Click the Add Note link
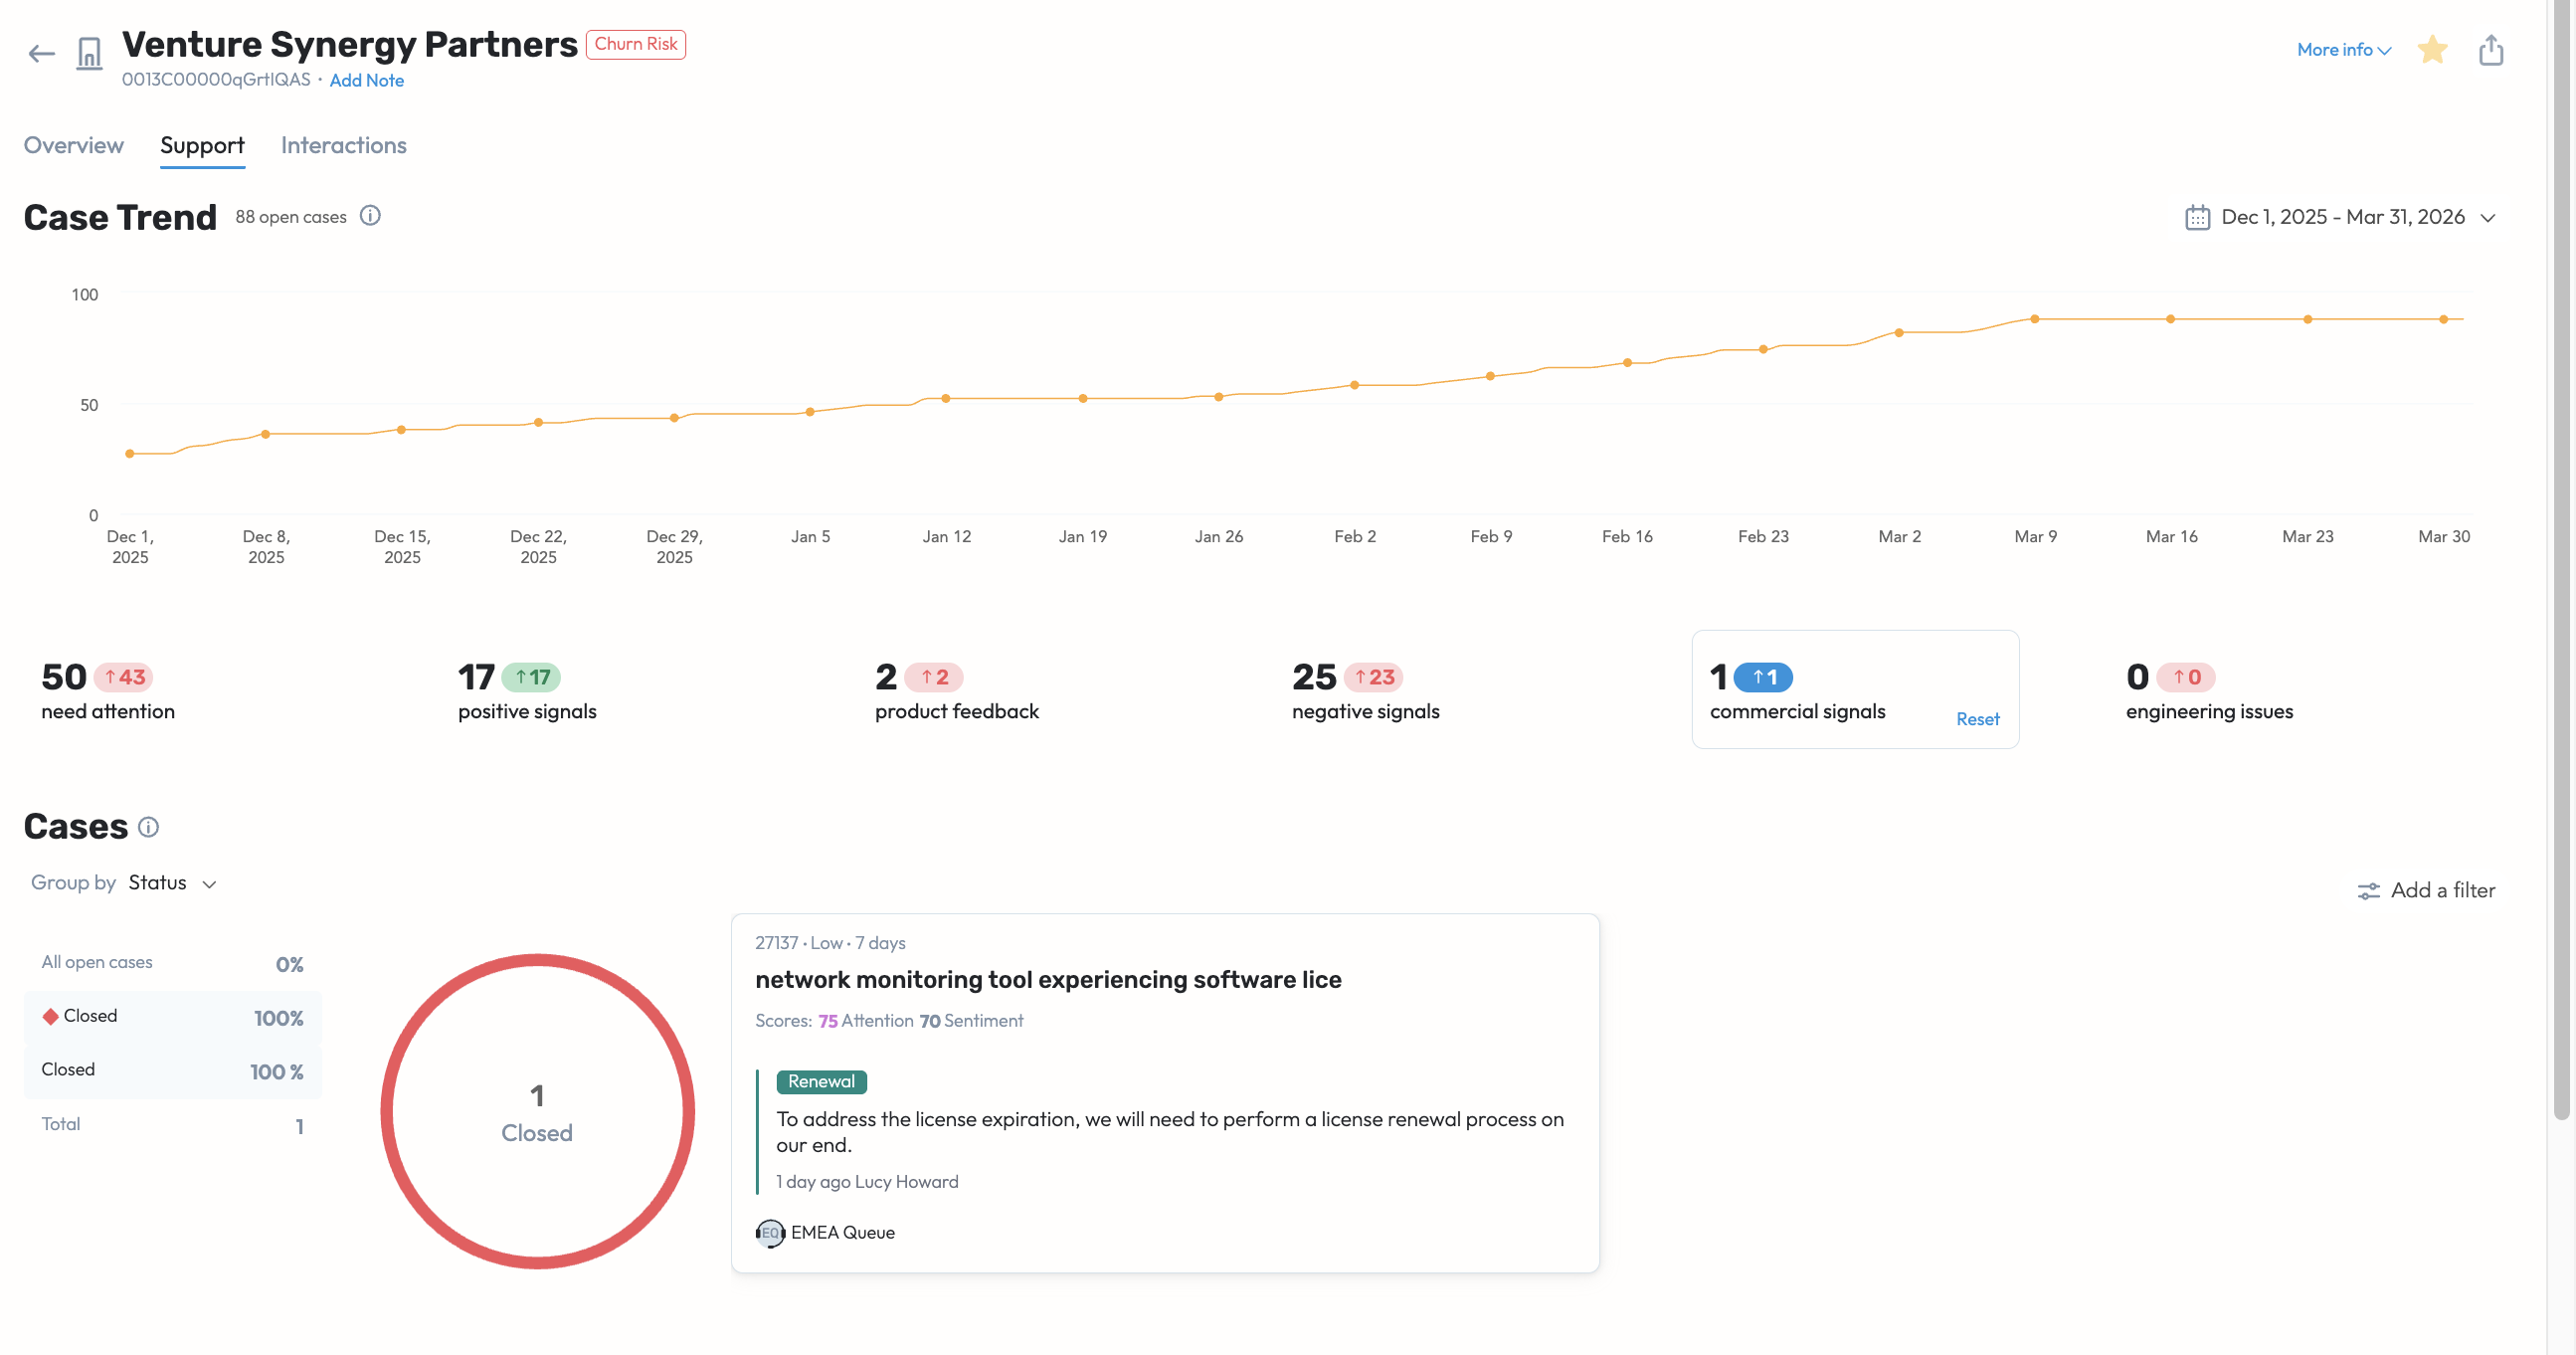Viewport: 2576px width, 1355px height. click(x=366, y=80)
